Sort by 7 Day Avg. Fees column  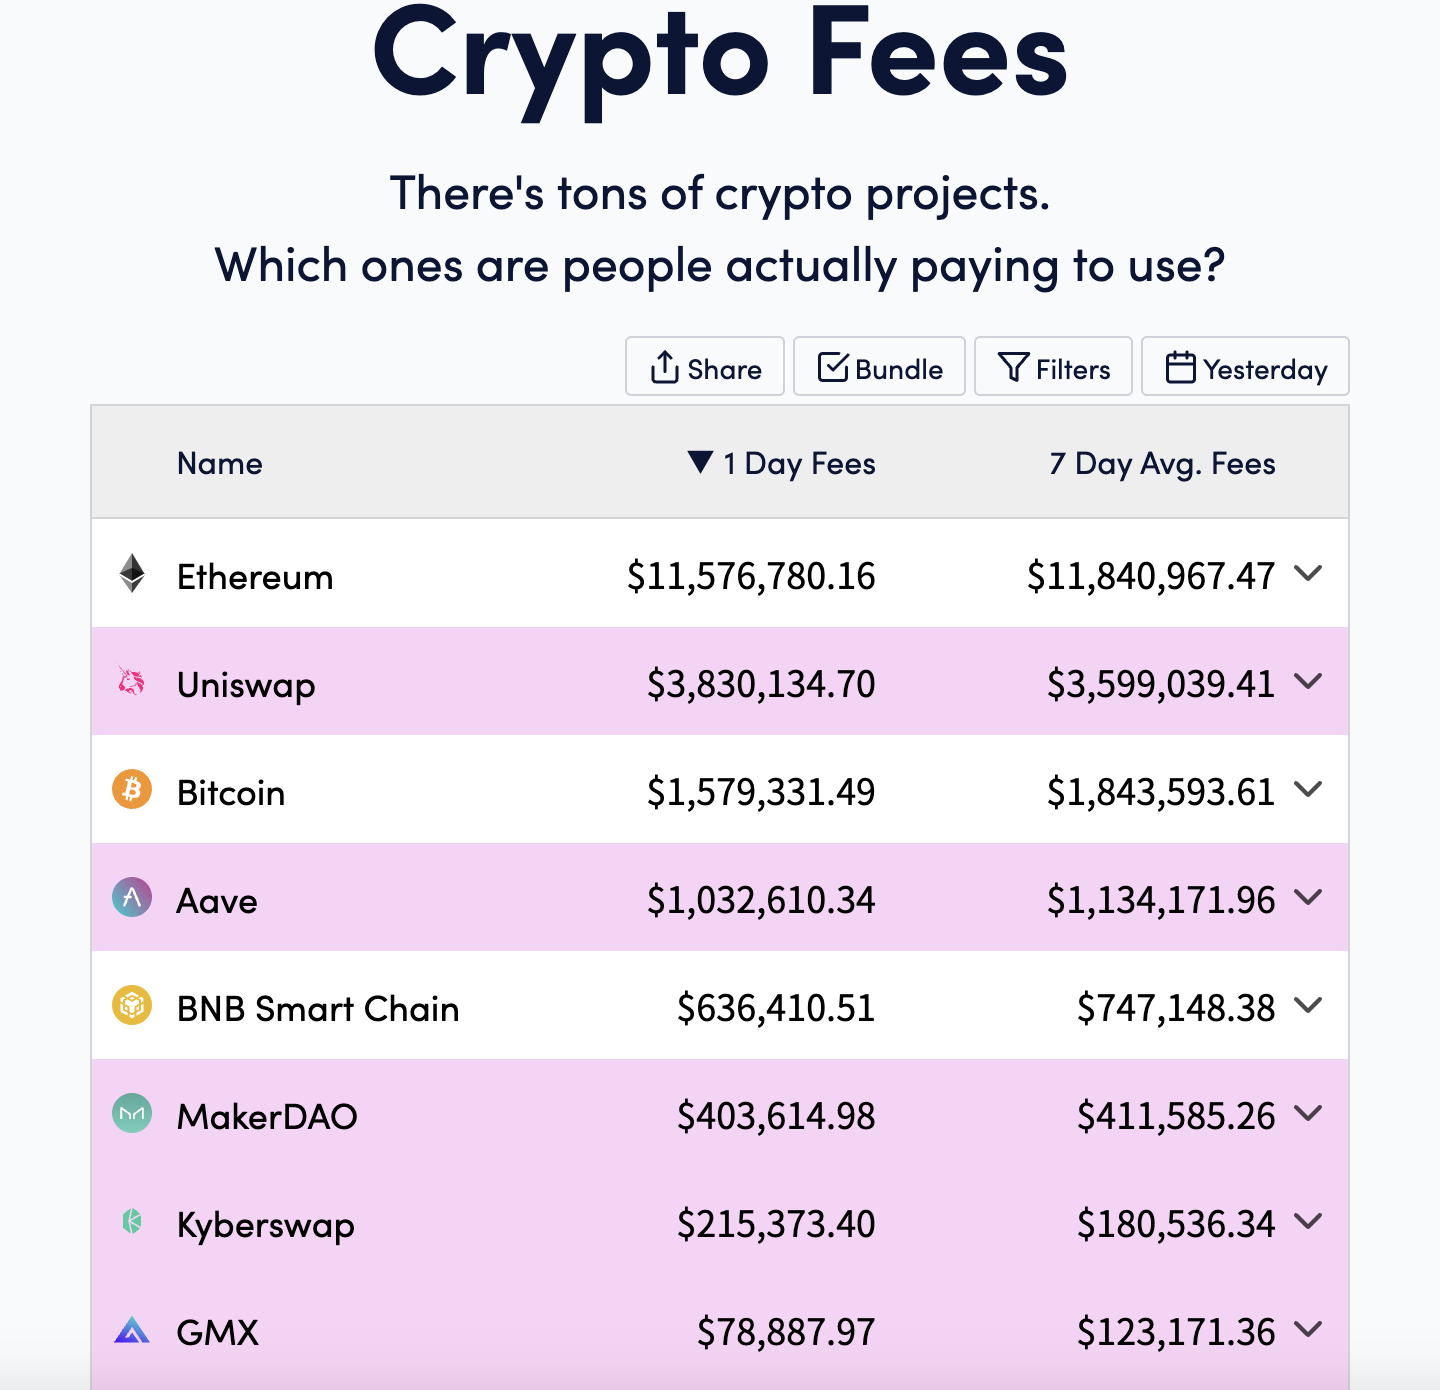pyautogui.click(x=1162, y=463)
